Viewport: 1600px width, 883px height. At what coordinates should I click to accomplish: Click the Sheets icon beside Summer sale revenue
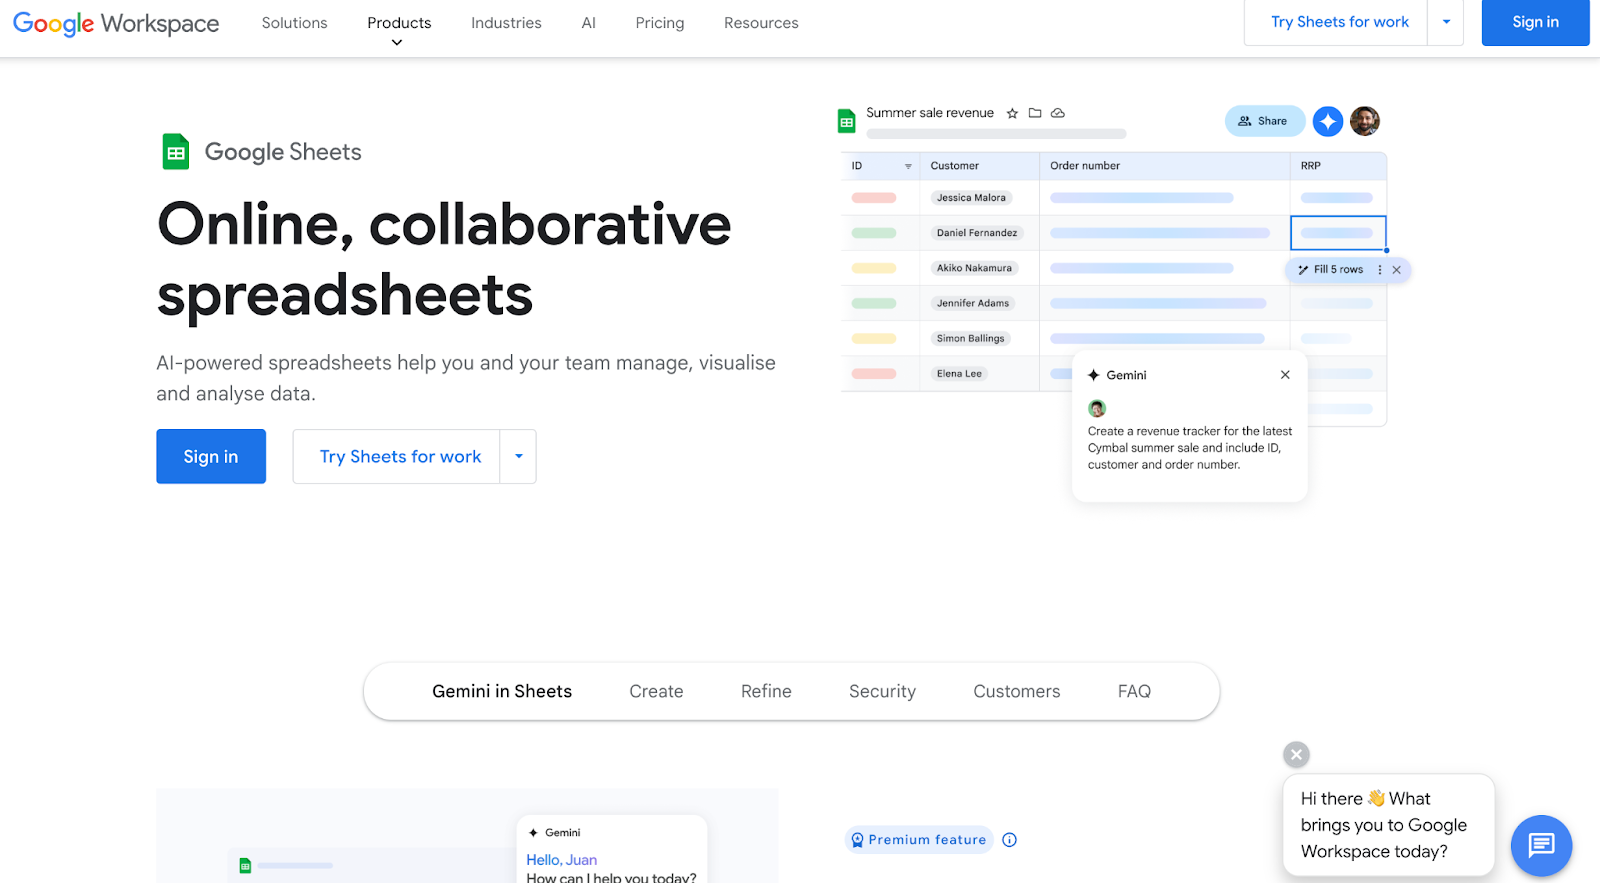(x=847, y=121)
